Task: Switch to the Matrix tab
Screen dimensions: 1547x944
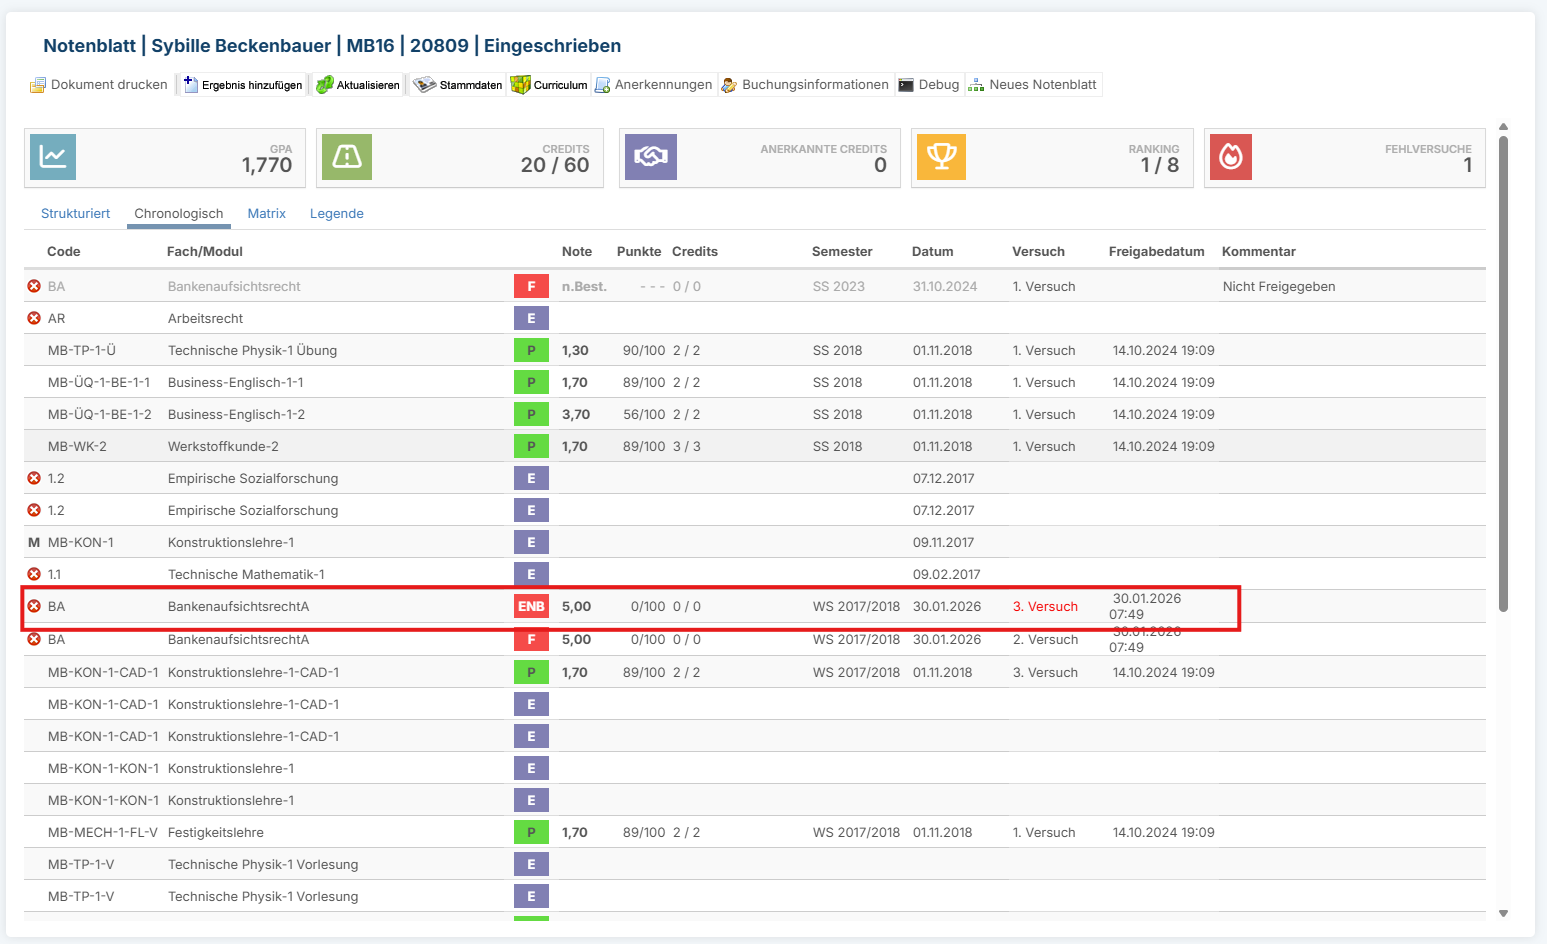Action: 267,214
